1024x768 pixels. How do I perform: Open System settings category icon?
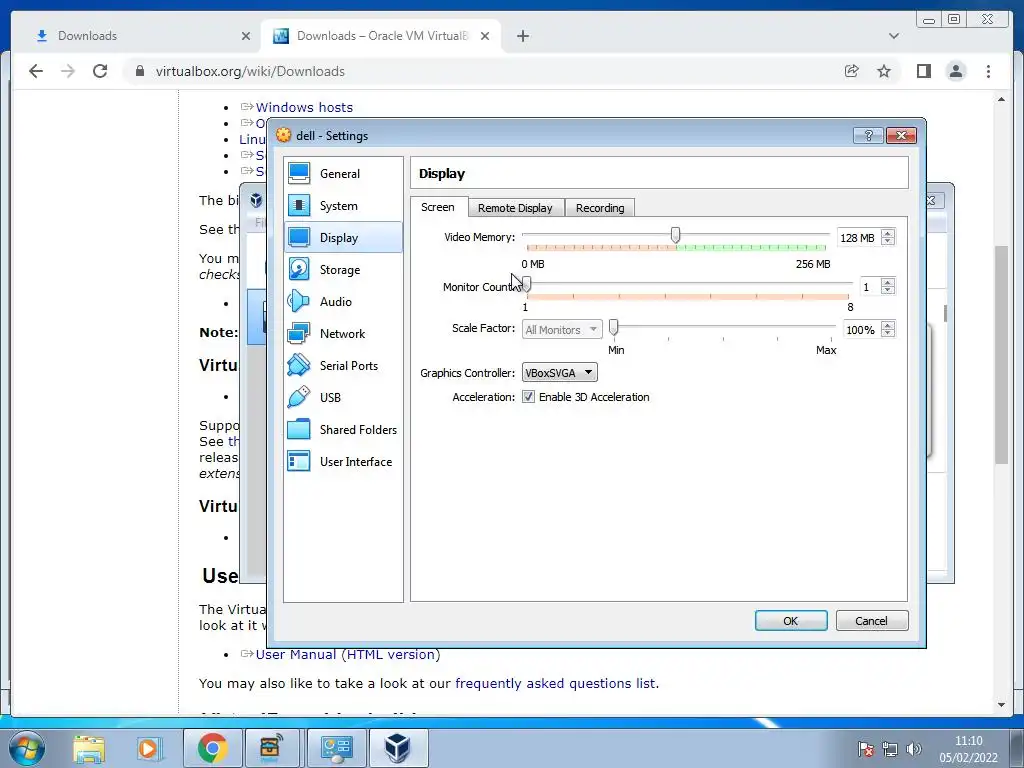tap(299, 206)
